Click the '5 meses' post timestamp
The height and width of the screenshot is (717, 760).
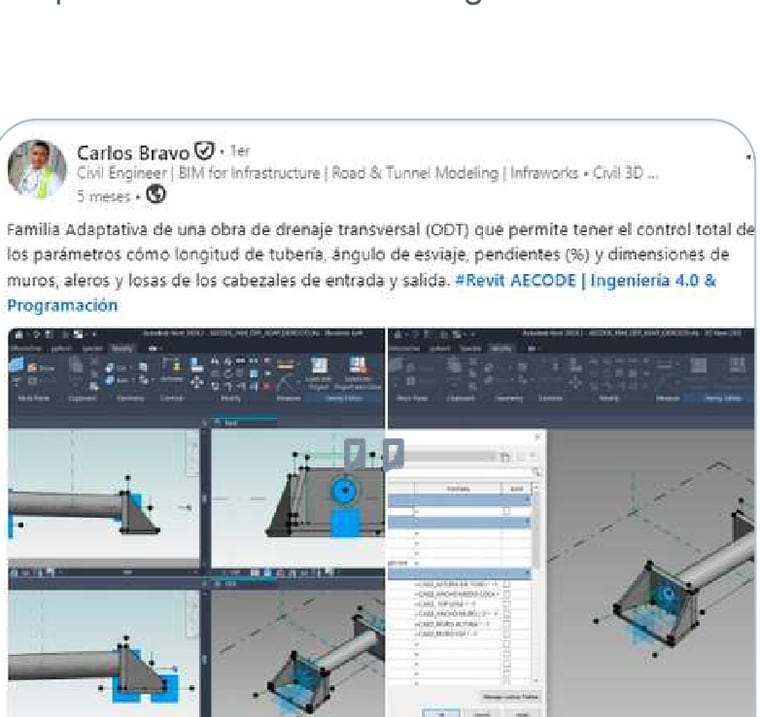coord(103,196)
